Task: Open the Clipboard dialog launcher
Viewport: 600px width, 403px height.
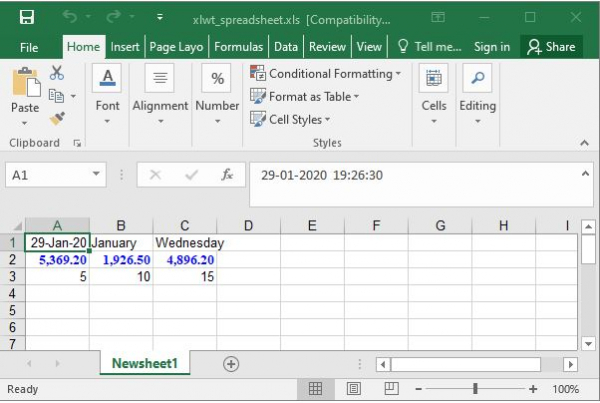Action: (x=77, y=143)
